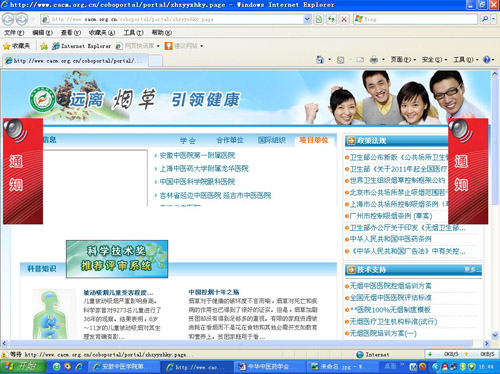Expand the address bar history dropdown

[x=307, y=19]
